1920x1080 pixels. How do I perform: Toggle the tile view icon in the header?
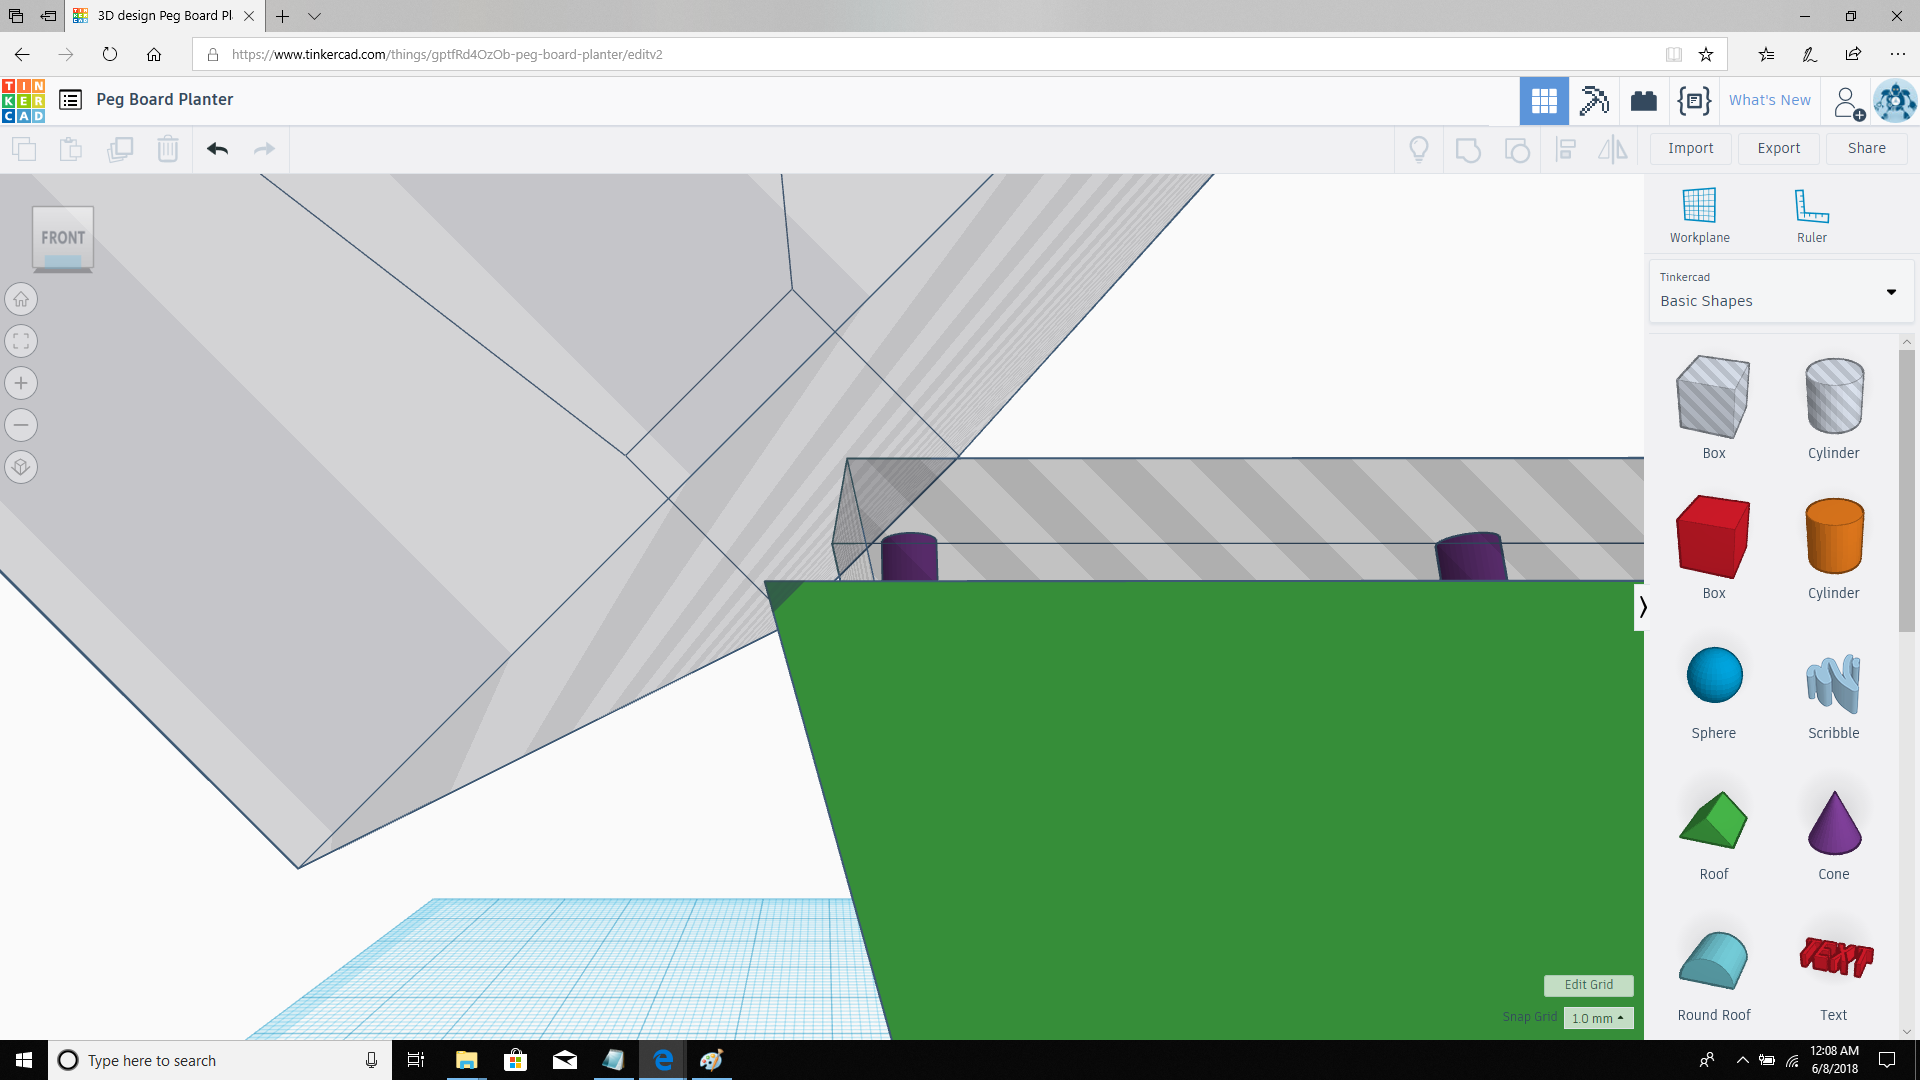click(1544, 100)
